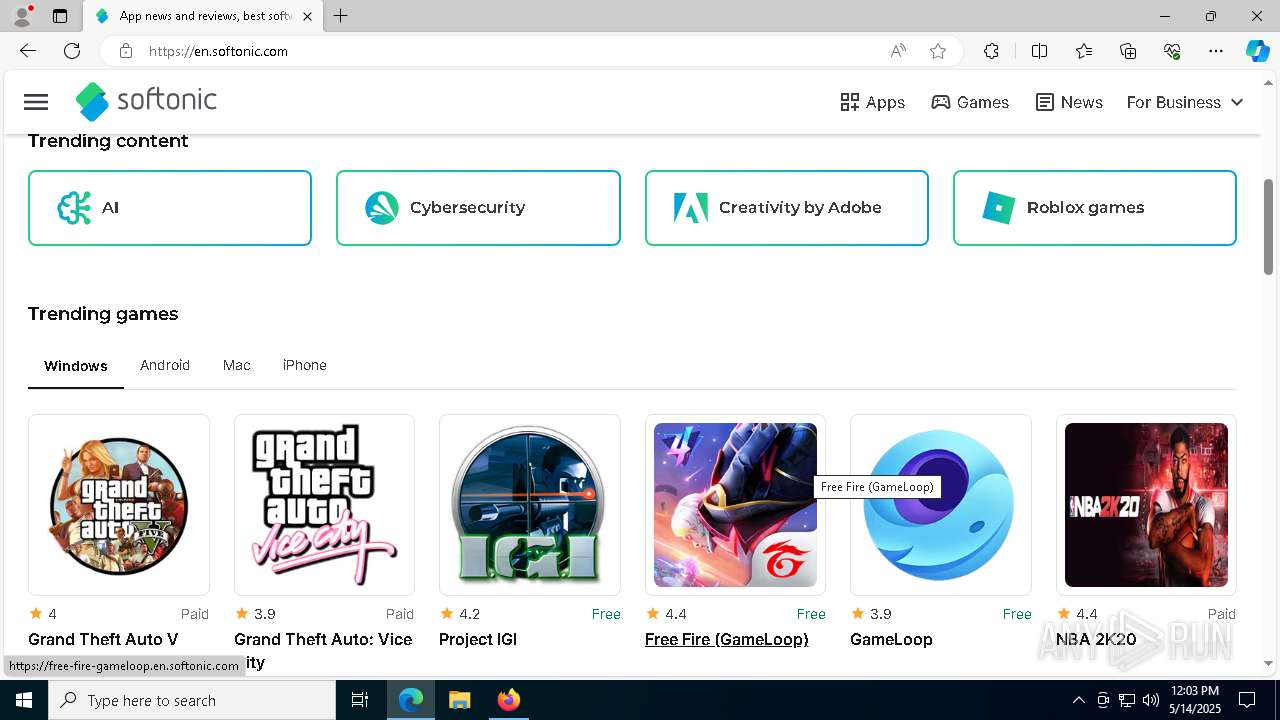The image size is (1280, 720).
Task: Open the Games section
Action: point(970,102)
